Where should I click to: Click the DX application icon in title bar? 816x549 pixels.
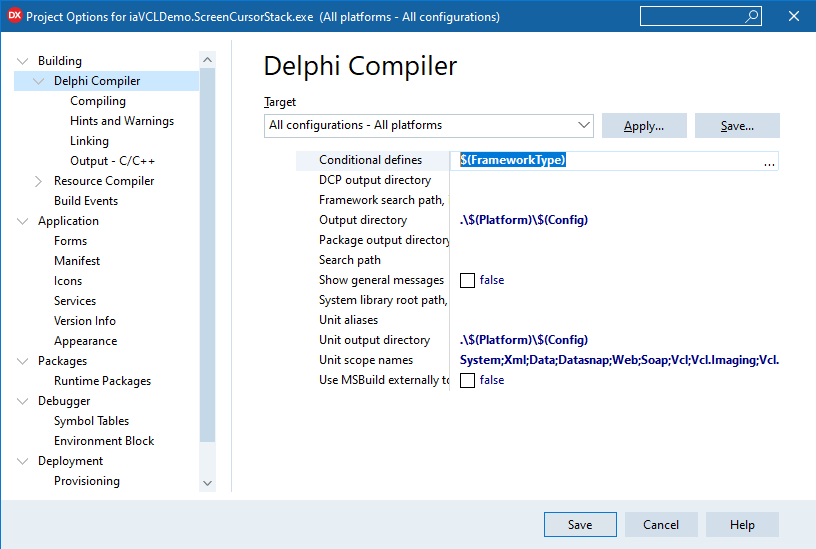point(14,16)
